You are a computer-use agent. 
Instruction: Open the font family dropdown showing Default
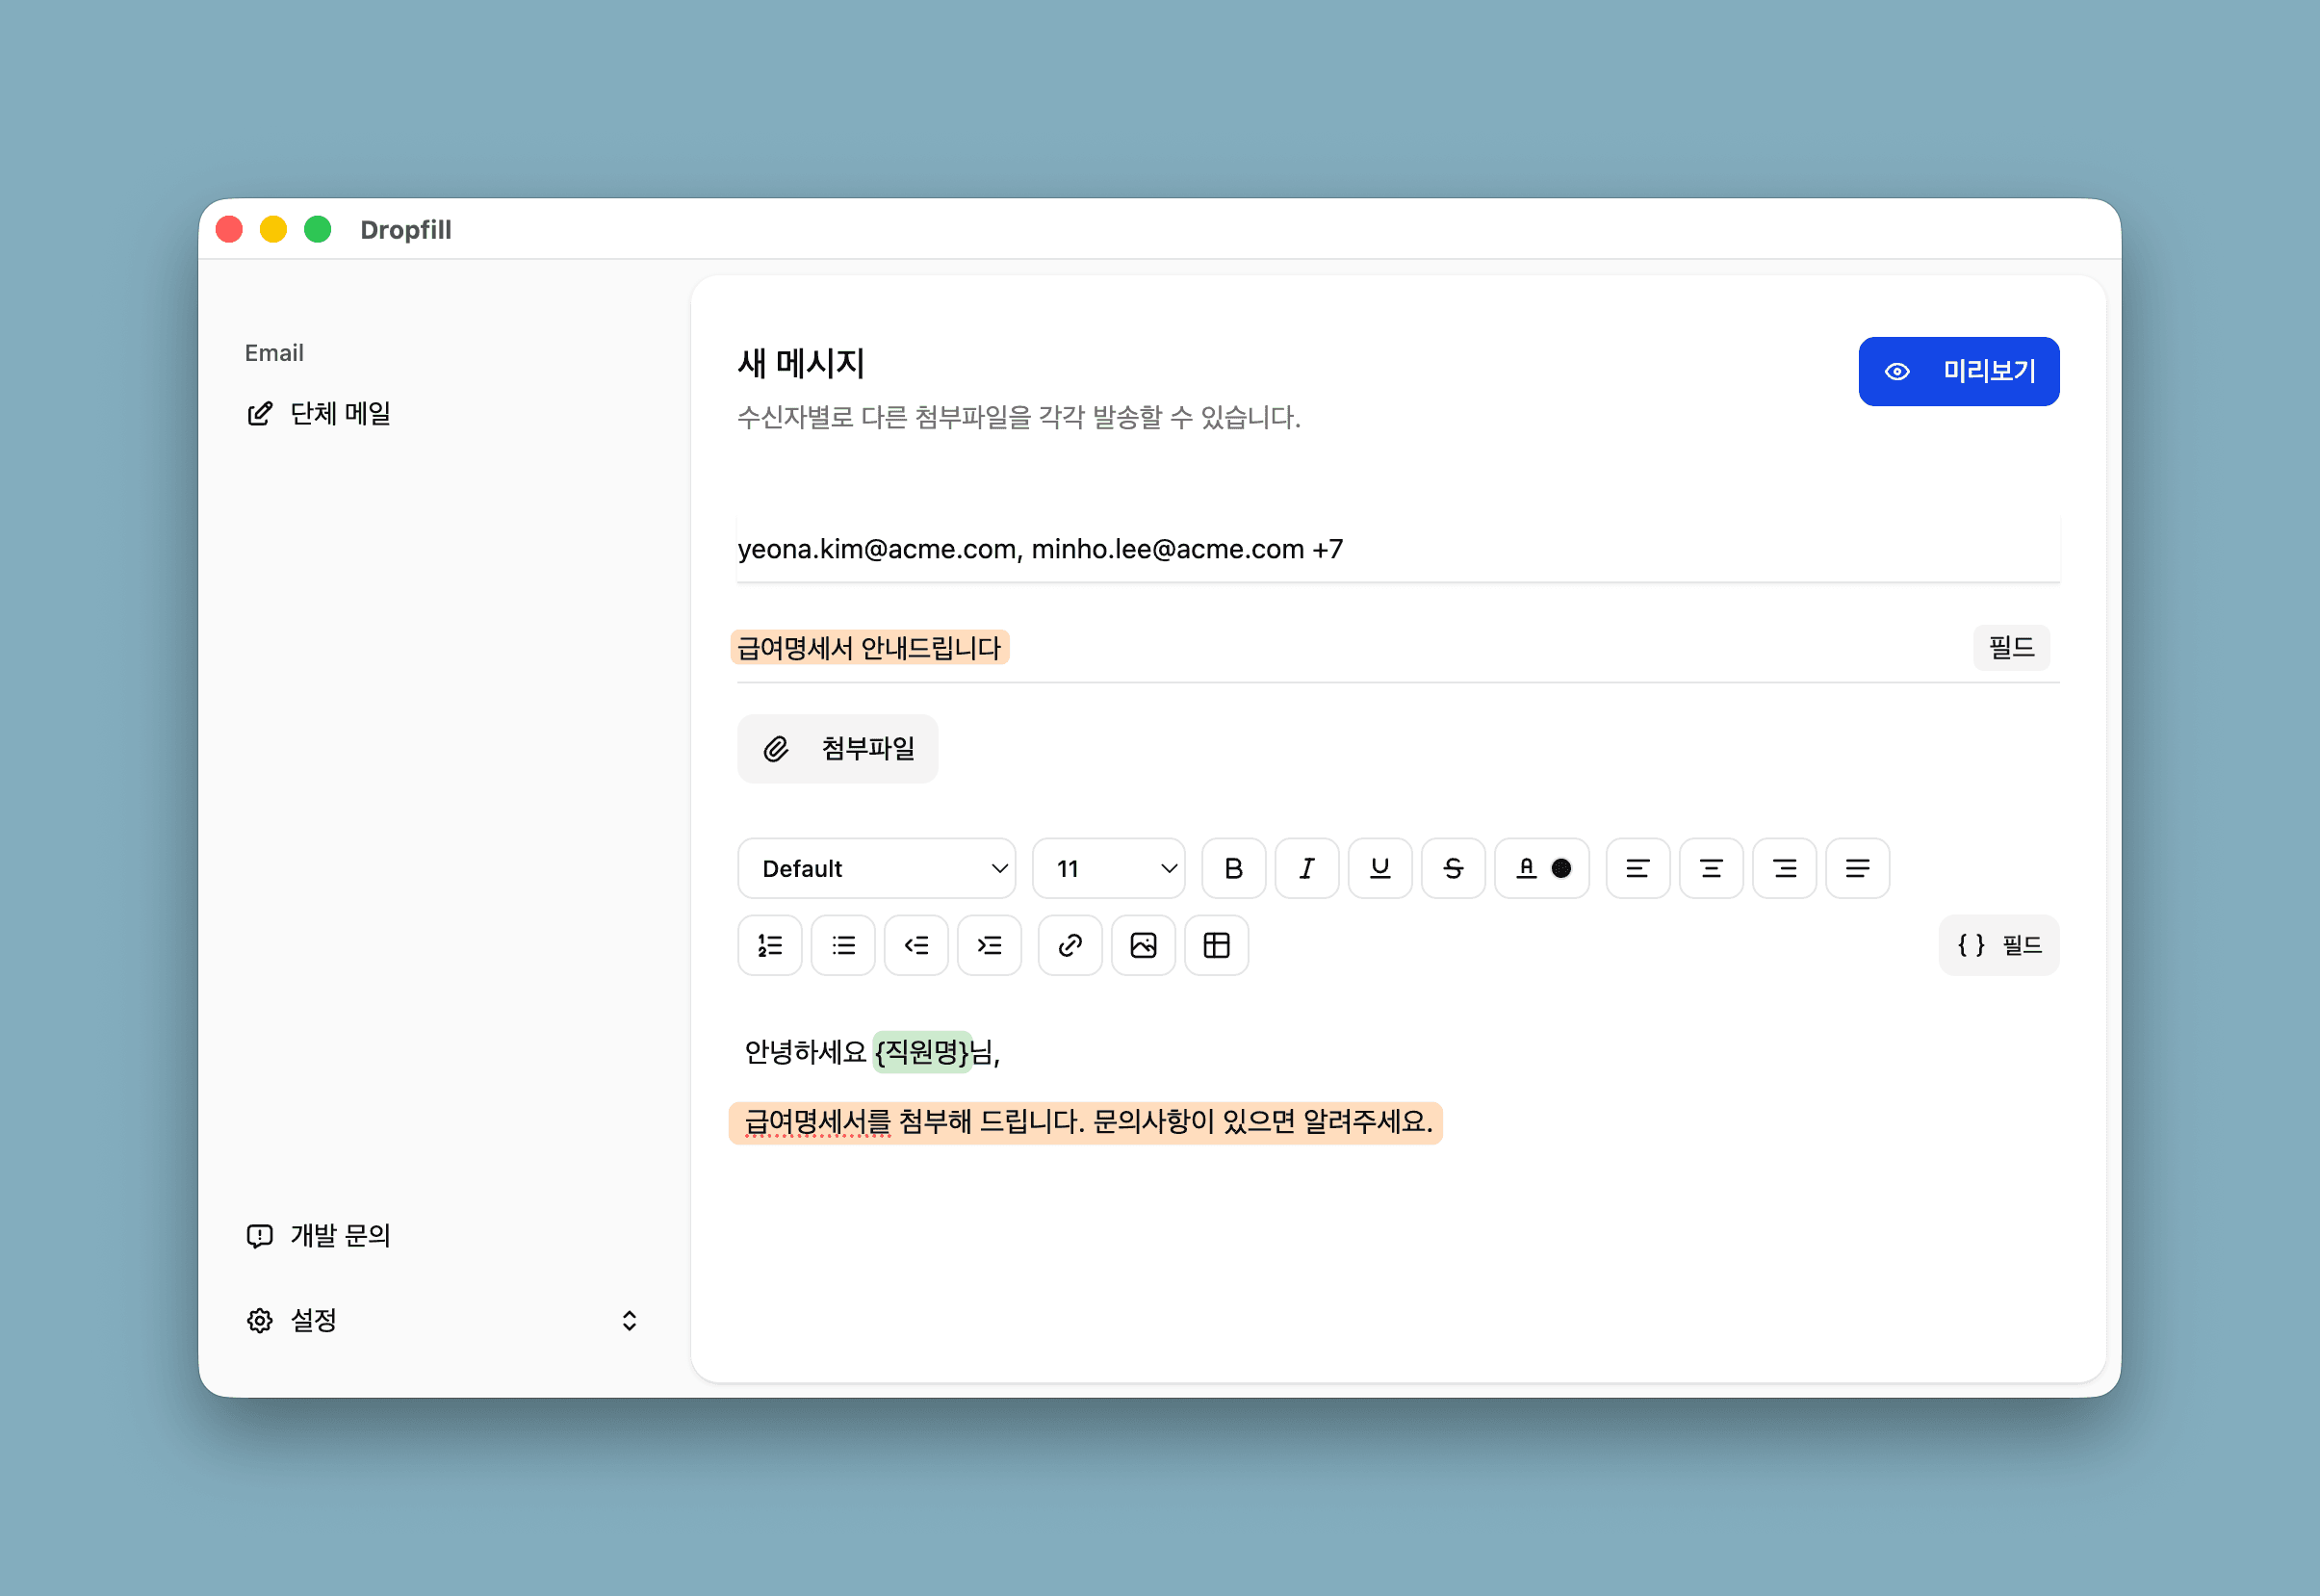click(x=876, y=868)
